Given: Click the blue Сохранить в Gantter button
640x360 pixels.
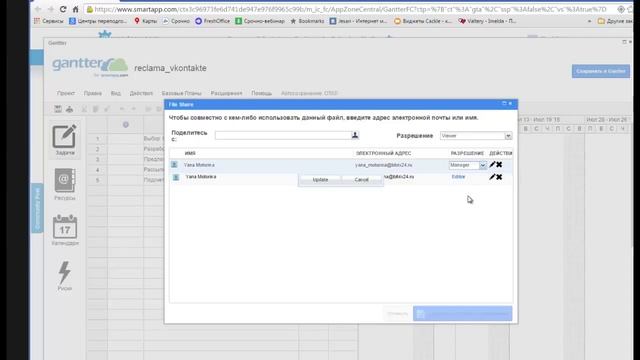Looking at the screenshot, I should click(x=601, y=71).
